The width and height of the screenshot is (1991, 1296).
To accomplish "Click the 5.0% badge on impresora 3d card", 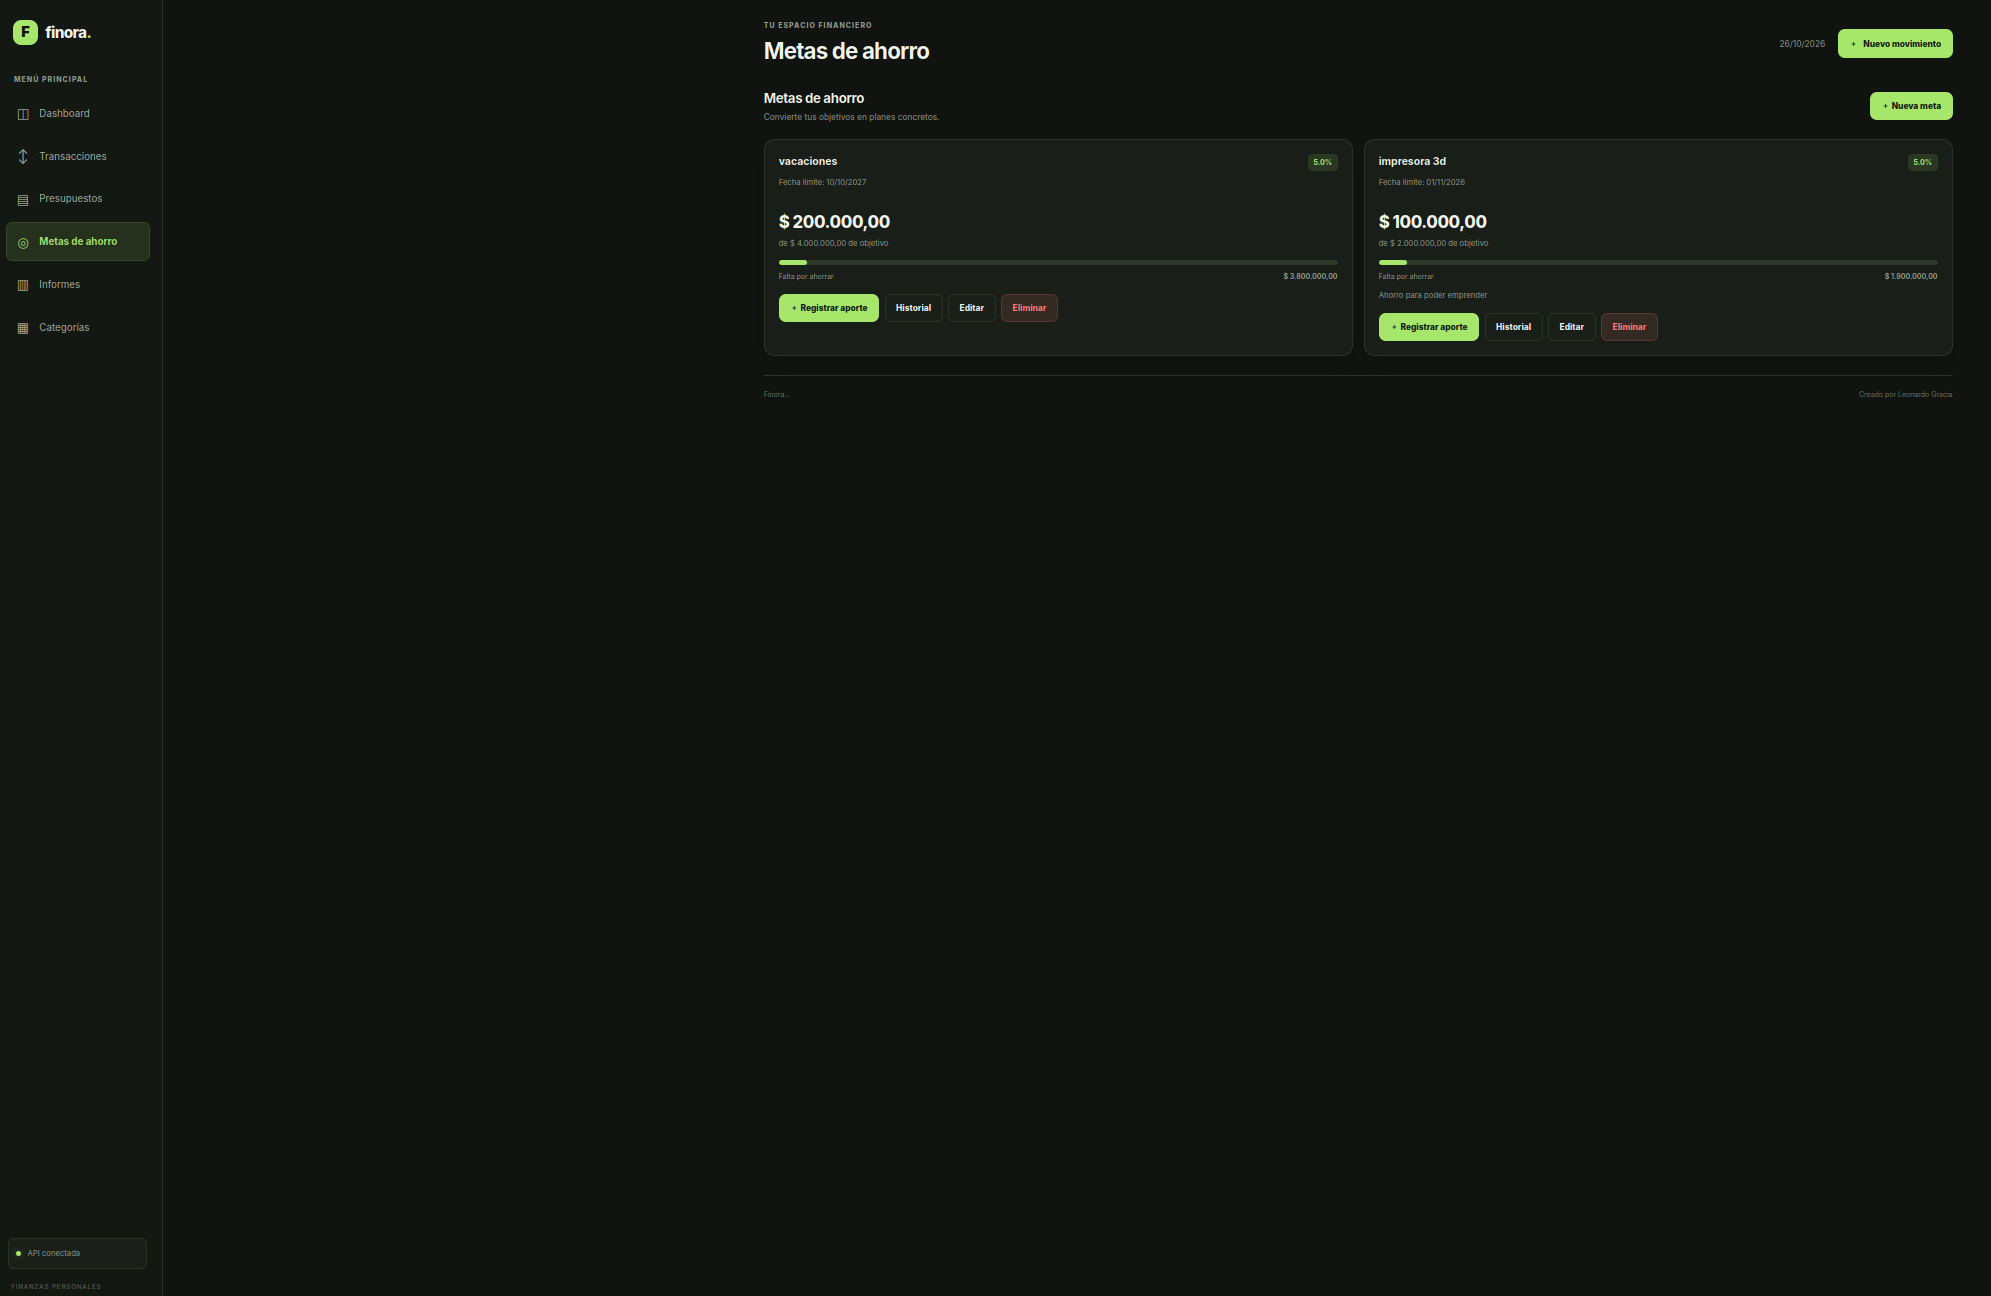I will (1922, 162).
